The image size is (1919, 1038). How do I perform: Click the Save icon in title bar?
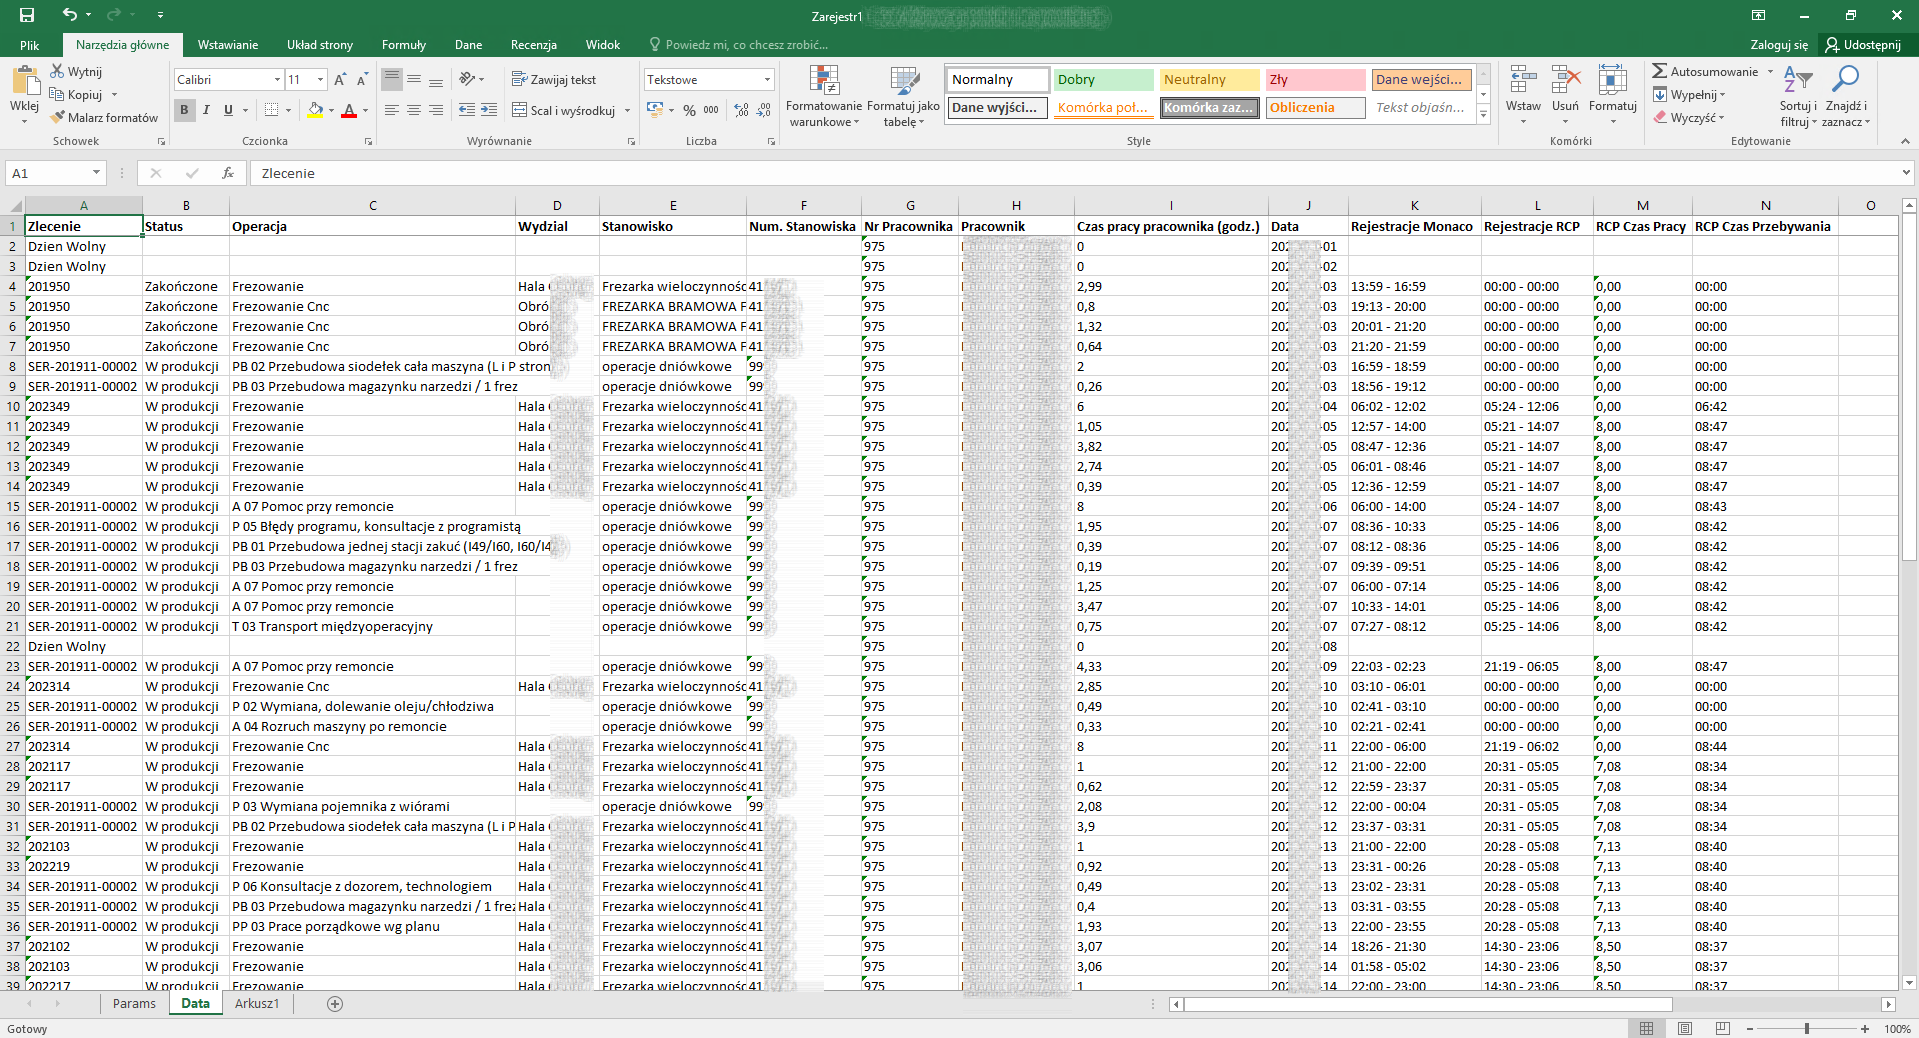click(x=27, y=15)
